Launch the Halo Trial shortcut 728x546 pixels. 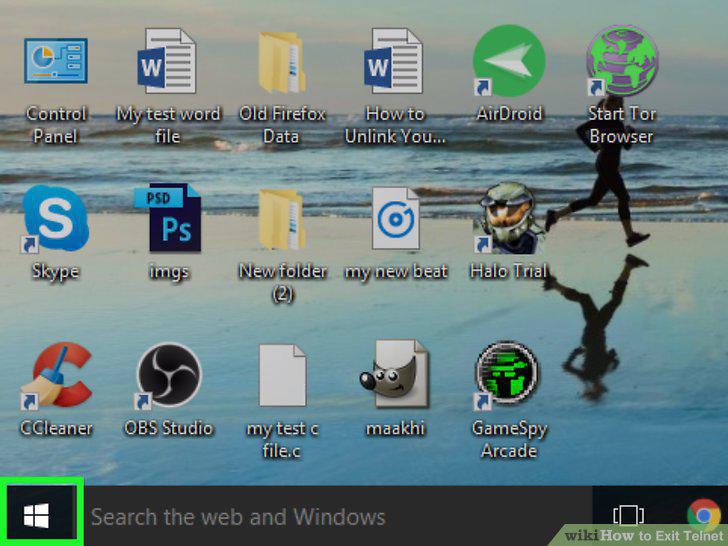[509, 218]
